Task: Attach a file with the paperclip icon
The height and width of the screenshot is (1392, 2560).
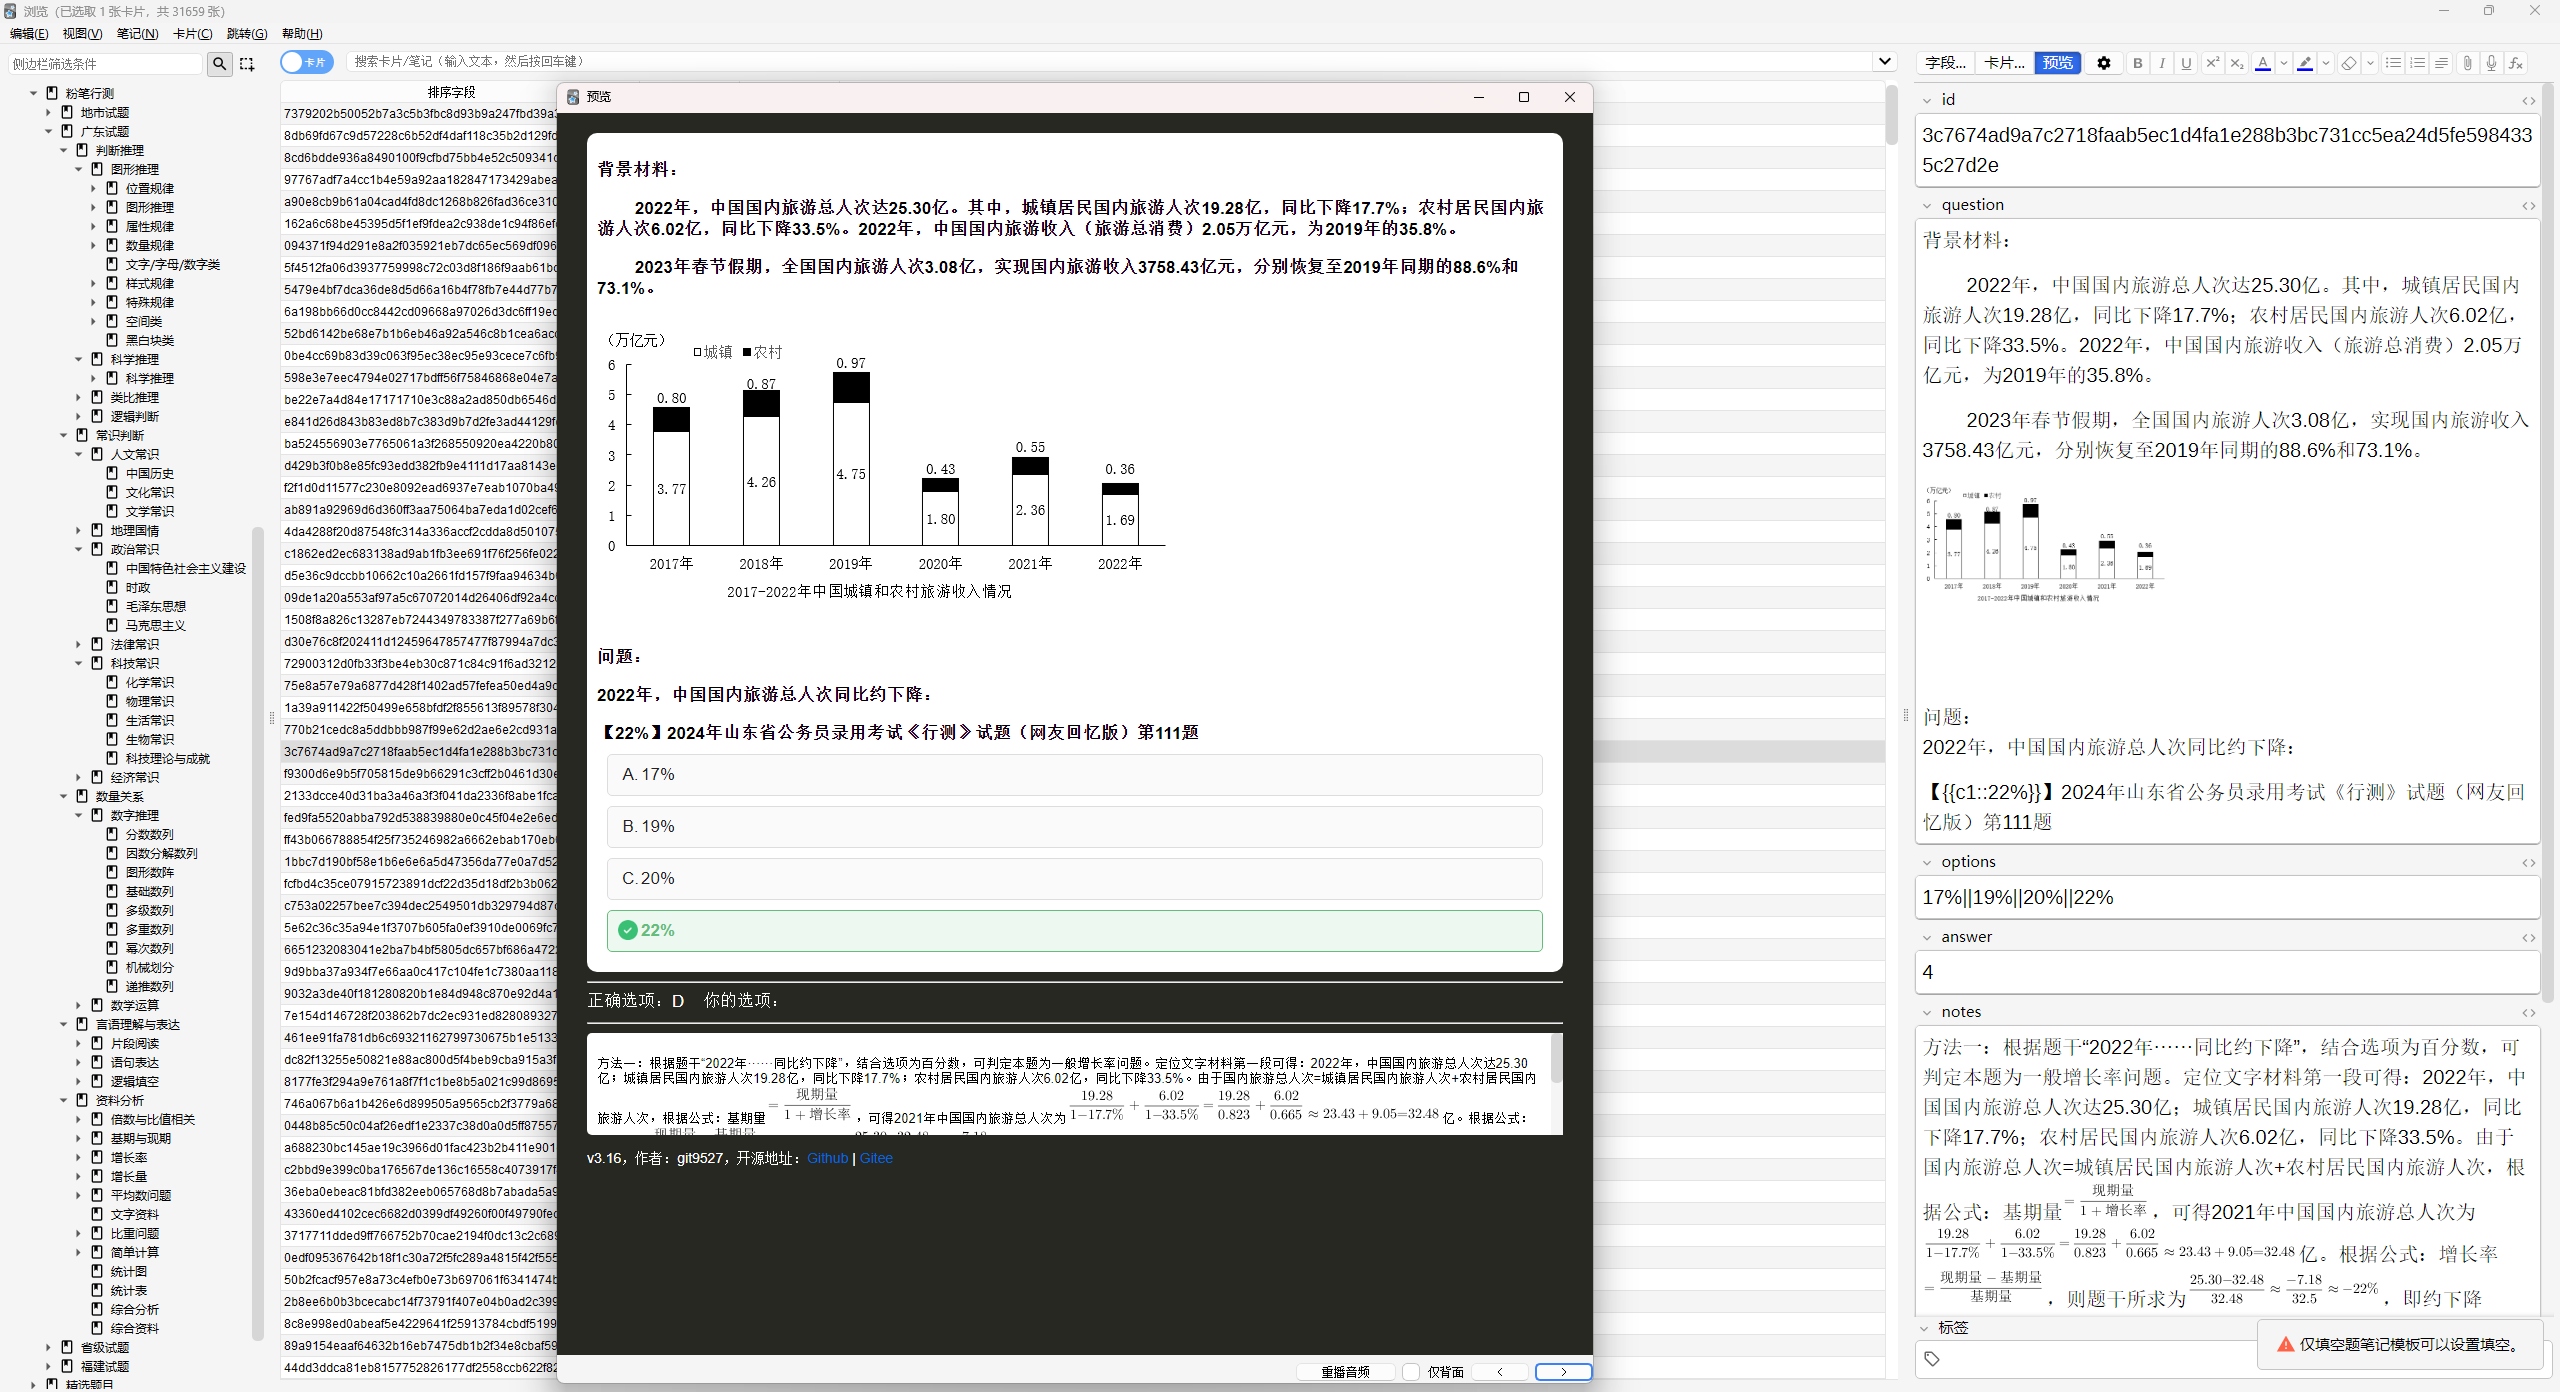Action: pyautogui.click(x=2467, y=63)
